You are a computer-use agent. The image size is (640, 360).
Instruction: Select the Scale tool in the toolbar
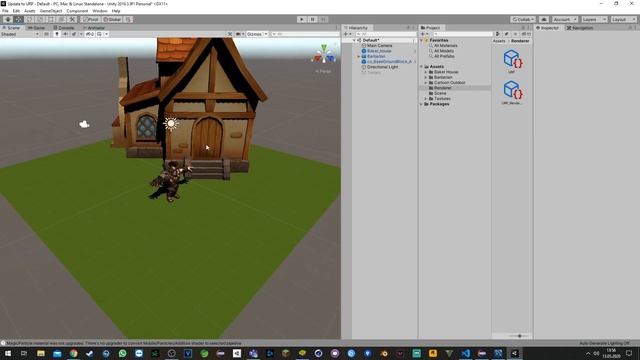point(40,19)
